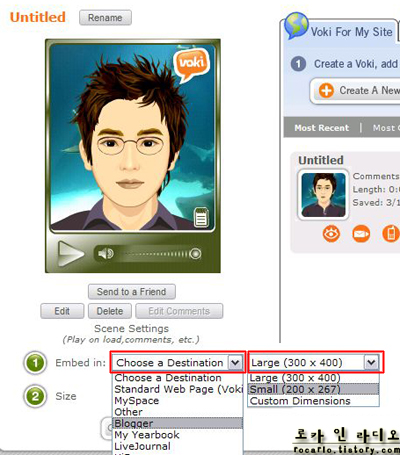400x455 pixels.
Task: Click the Embed in: label
Action: [80, 363]
